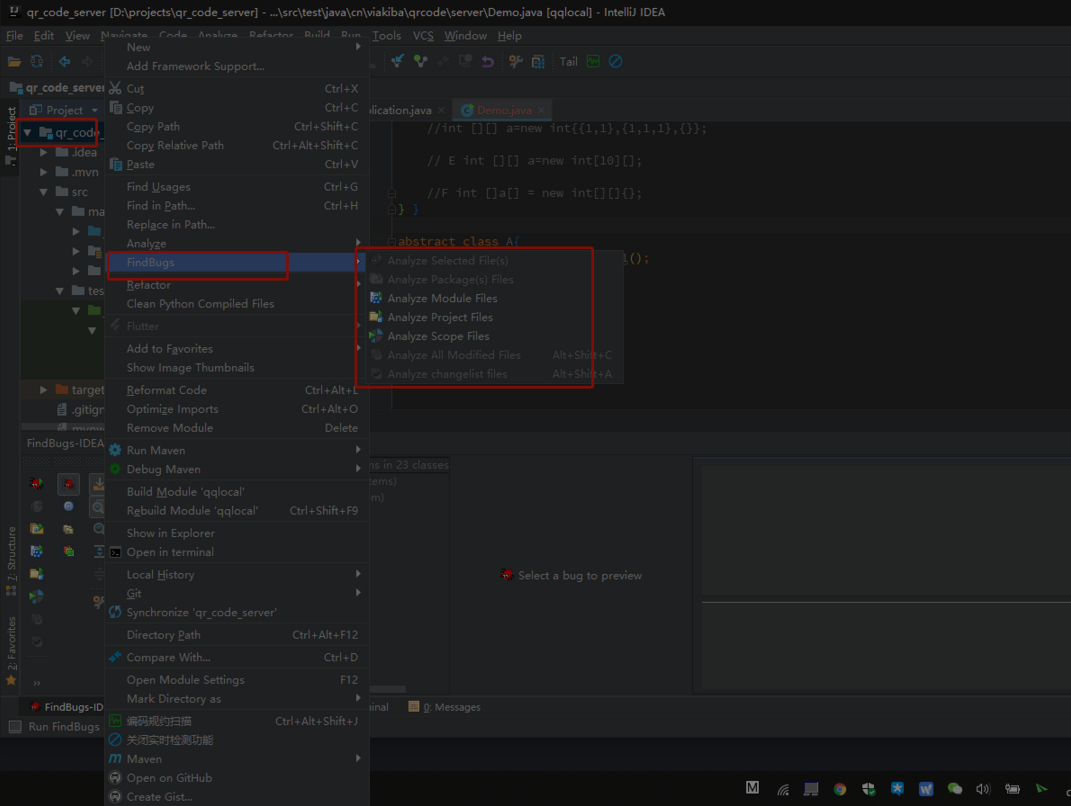Click the Word icon in taskbar
The image size is (1071, 806).
(926, 789)
